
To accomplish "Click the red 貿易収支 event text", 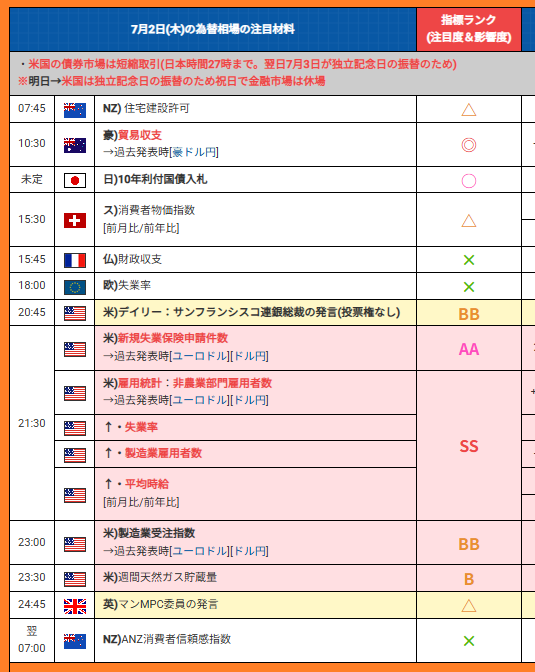I will click(140, 135).
